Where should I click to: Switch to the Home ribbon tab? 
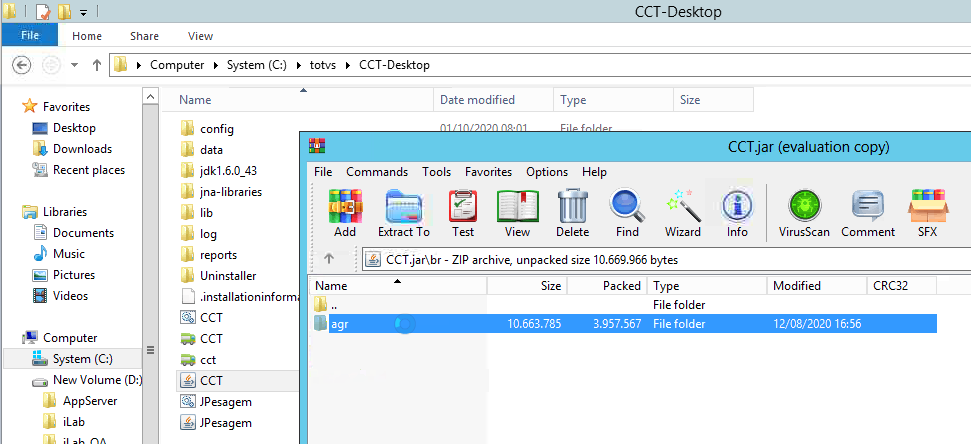click(87, 36)
